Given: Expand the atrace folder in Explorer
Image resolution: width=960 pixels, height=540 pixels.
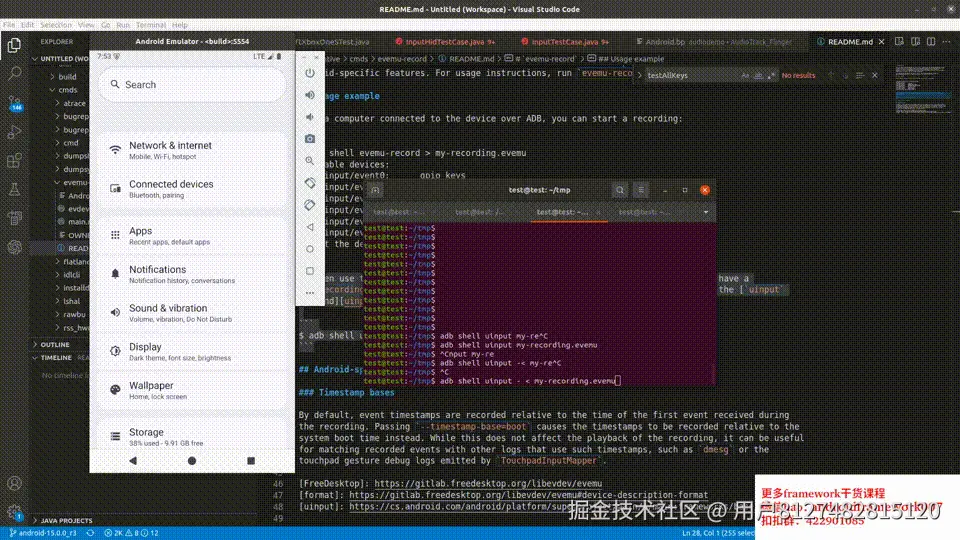Looking at the screenshot, I should (x=74, y=103).
